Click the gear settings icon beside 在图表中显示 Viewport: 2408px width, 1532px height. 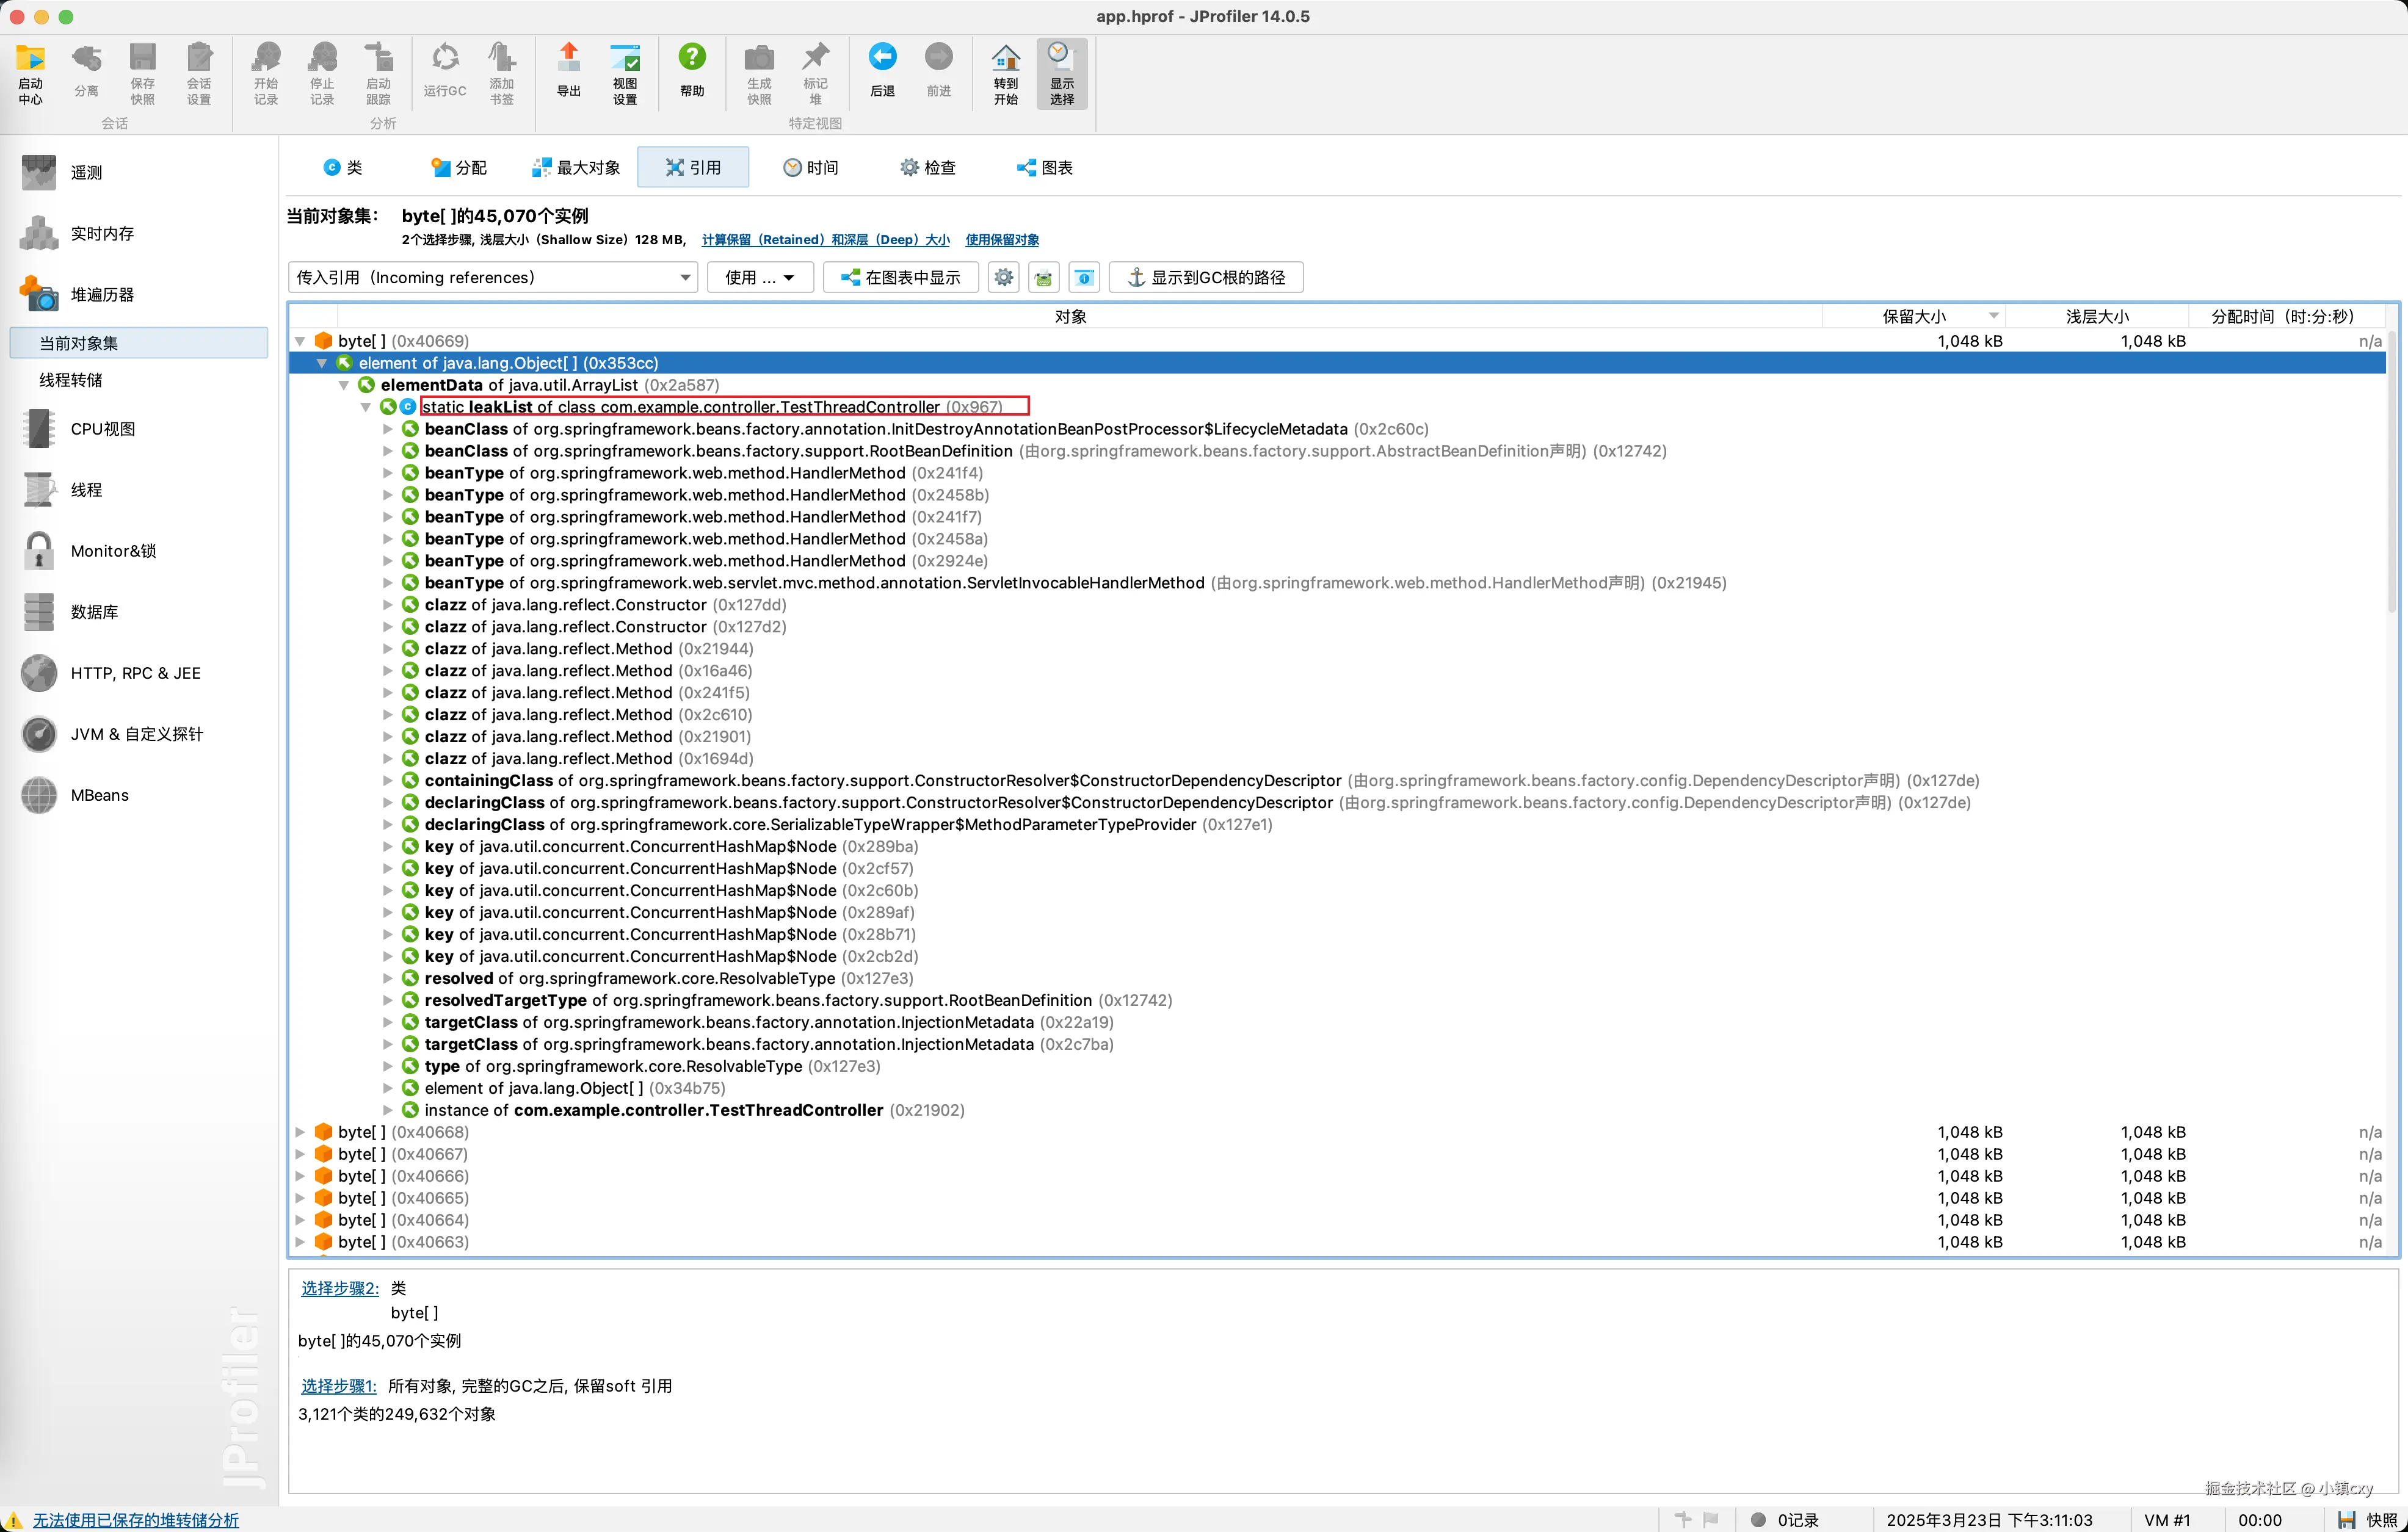(x=1003, y=278)
